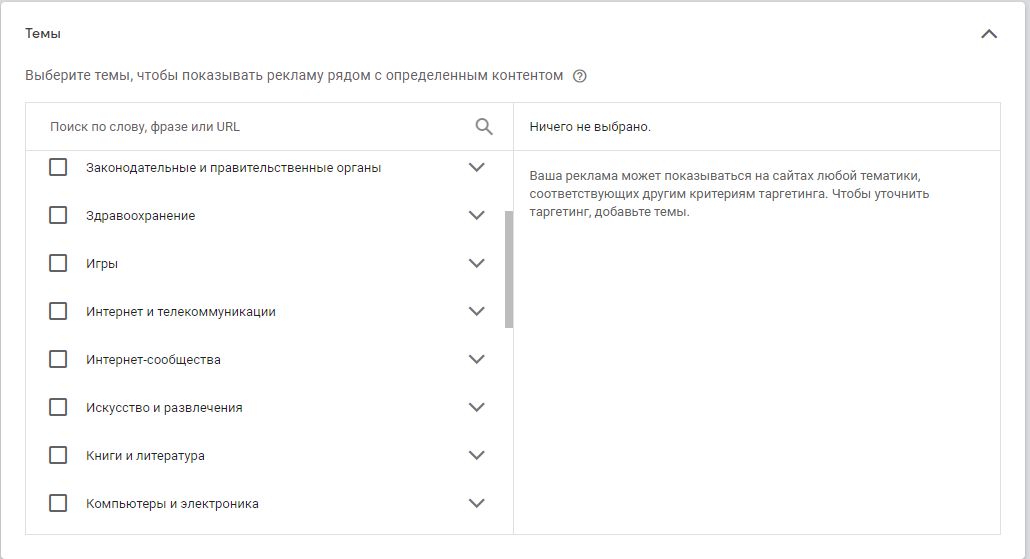1030x559 pixels.
Task: Click the Темы section heading
Action: tap(43, 34)
